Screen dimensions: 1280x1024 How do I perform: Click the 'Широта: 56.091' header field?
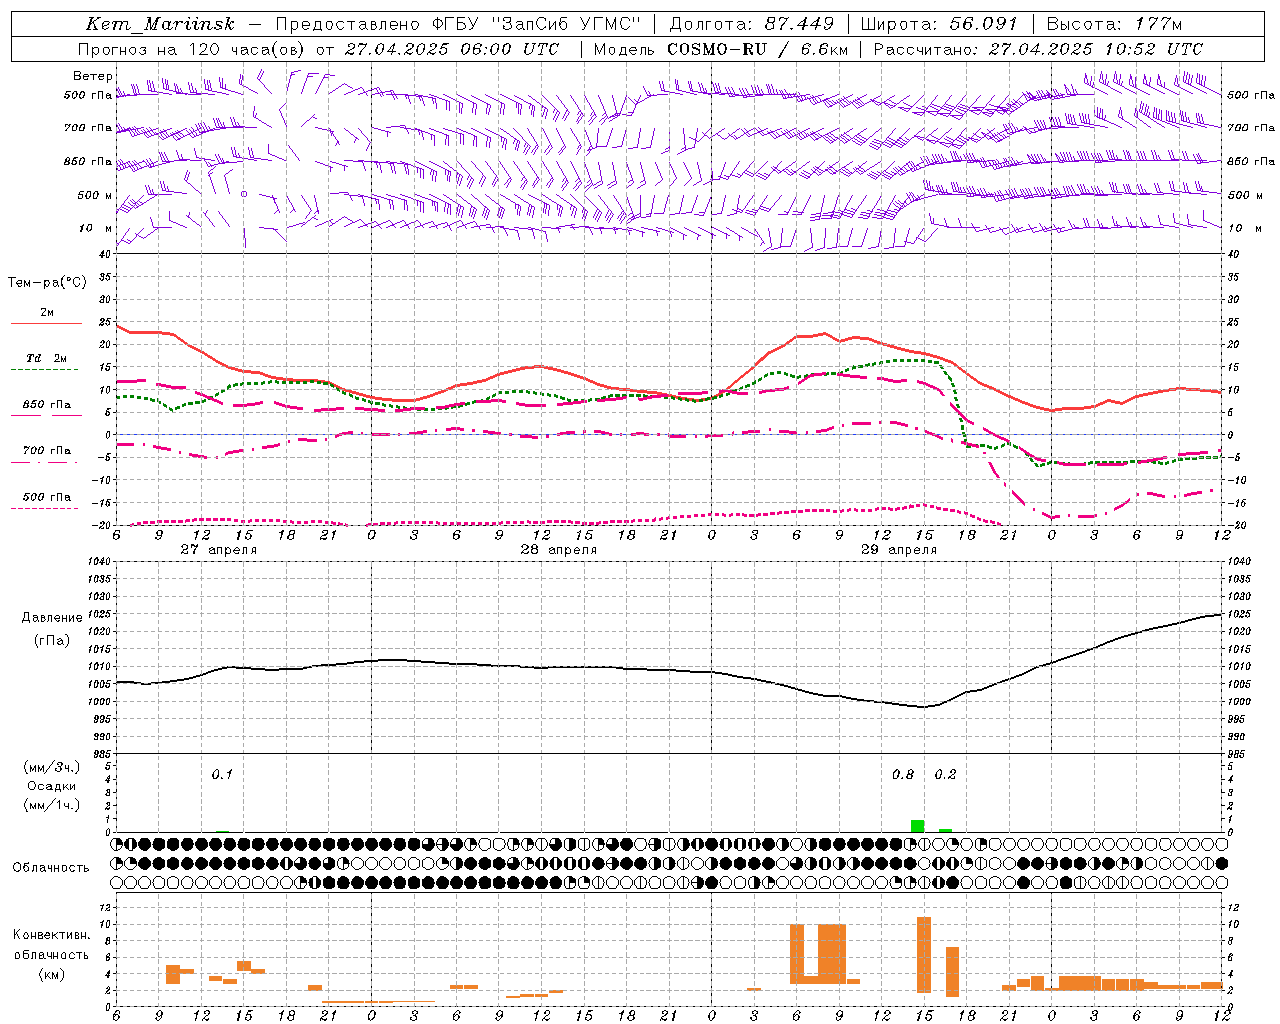pos(939,24)
